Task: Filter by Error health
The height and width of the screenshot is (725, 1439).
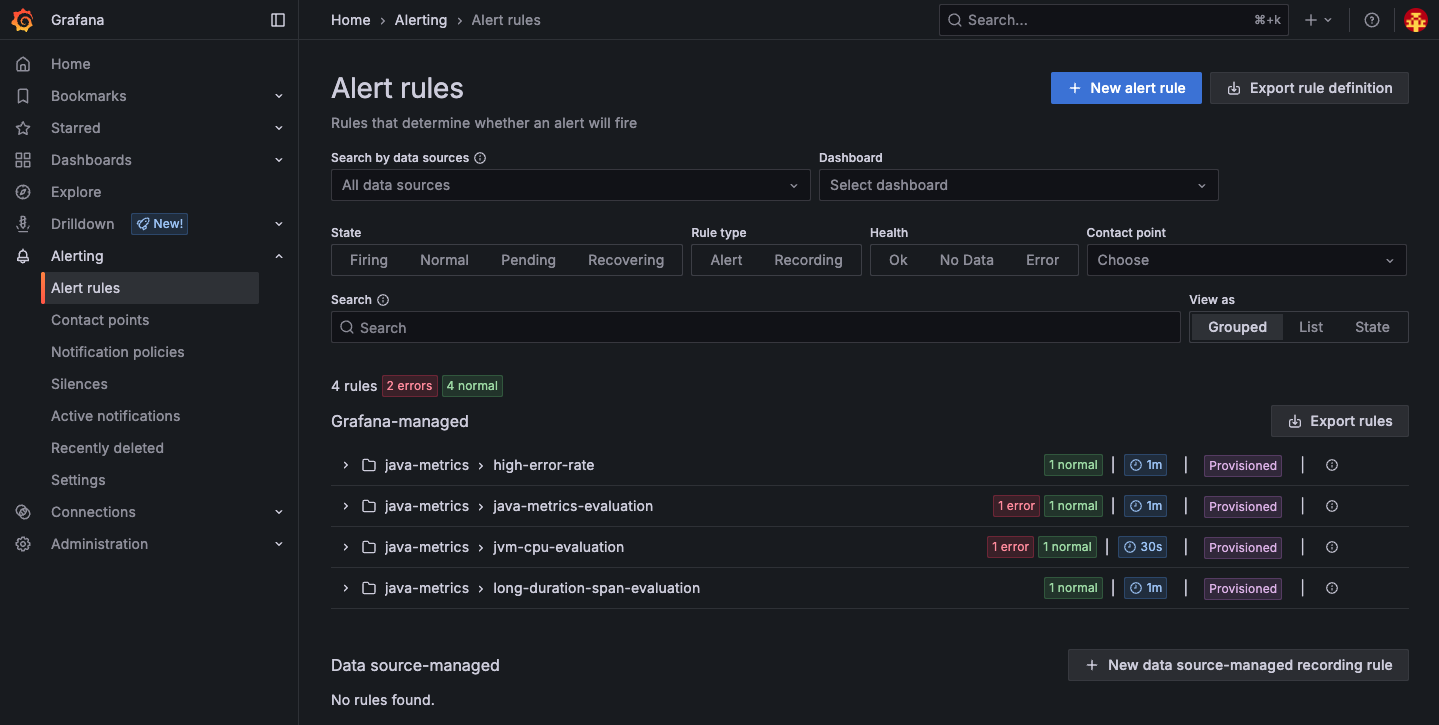Action: point(1042,260)
